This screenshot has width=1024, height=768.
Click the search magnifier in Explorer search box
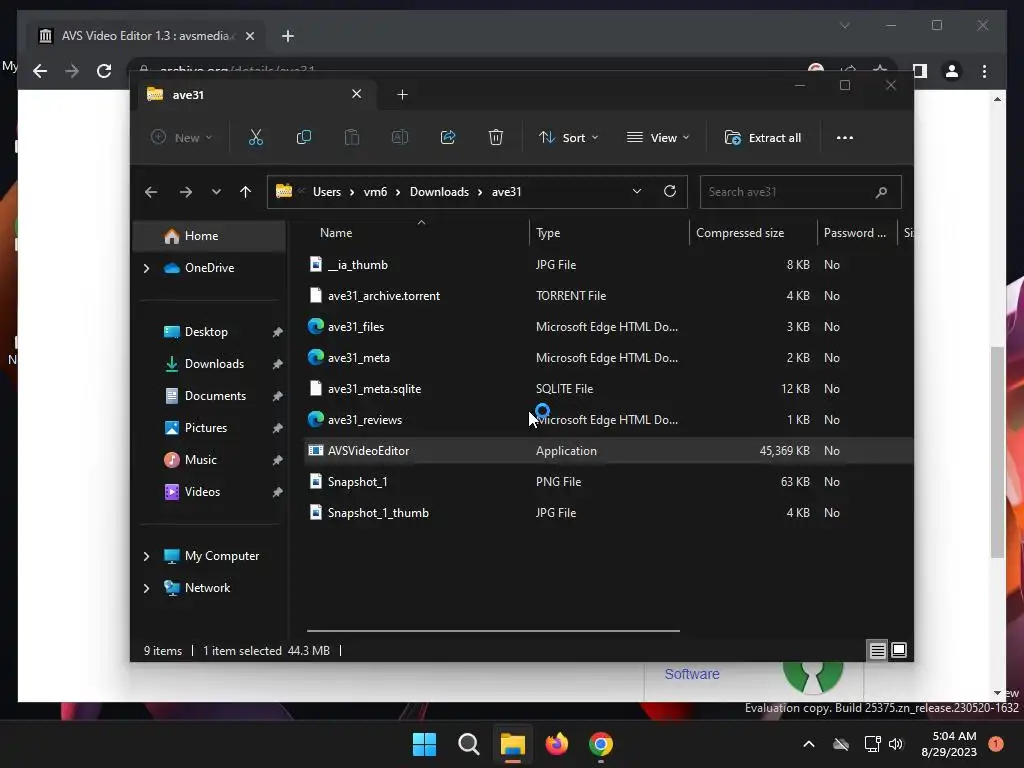tap(881, 192)
